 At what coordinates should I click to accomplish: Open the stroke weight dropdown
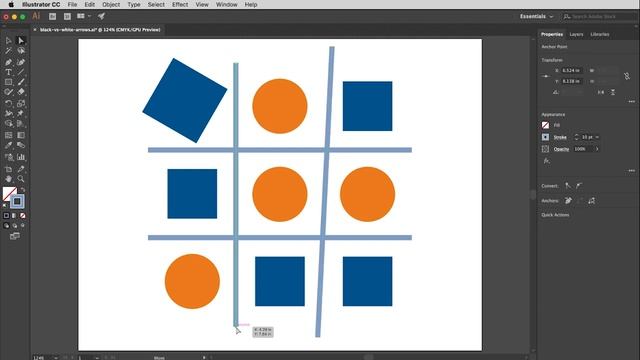point(597,137)
